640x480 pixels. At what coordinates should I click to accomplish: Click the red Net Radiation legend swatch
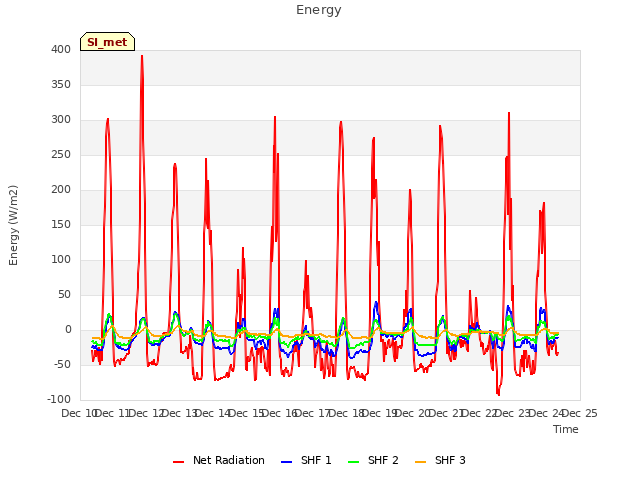tap(178, 462)
